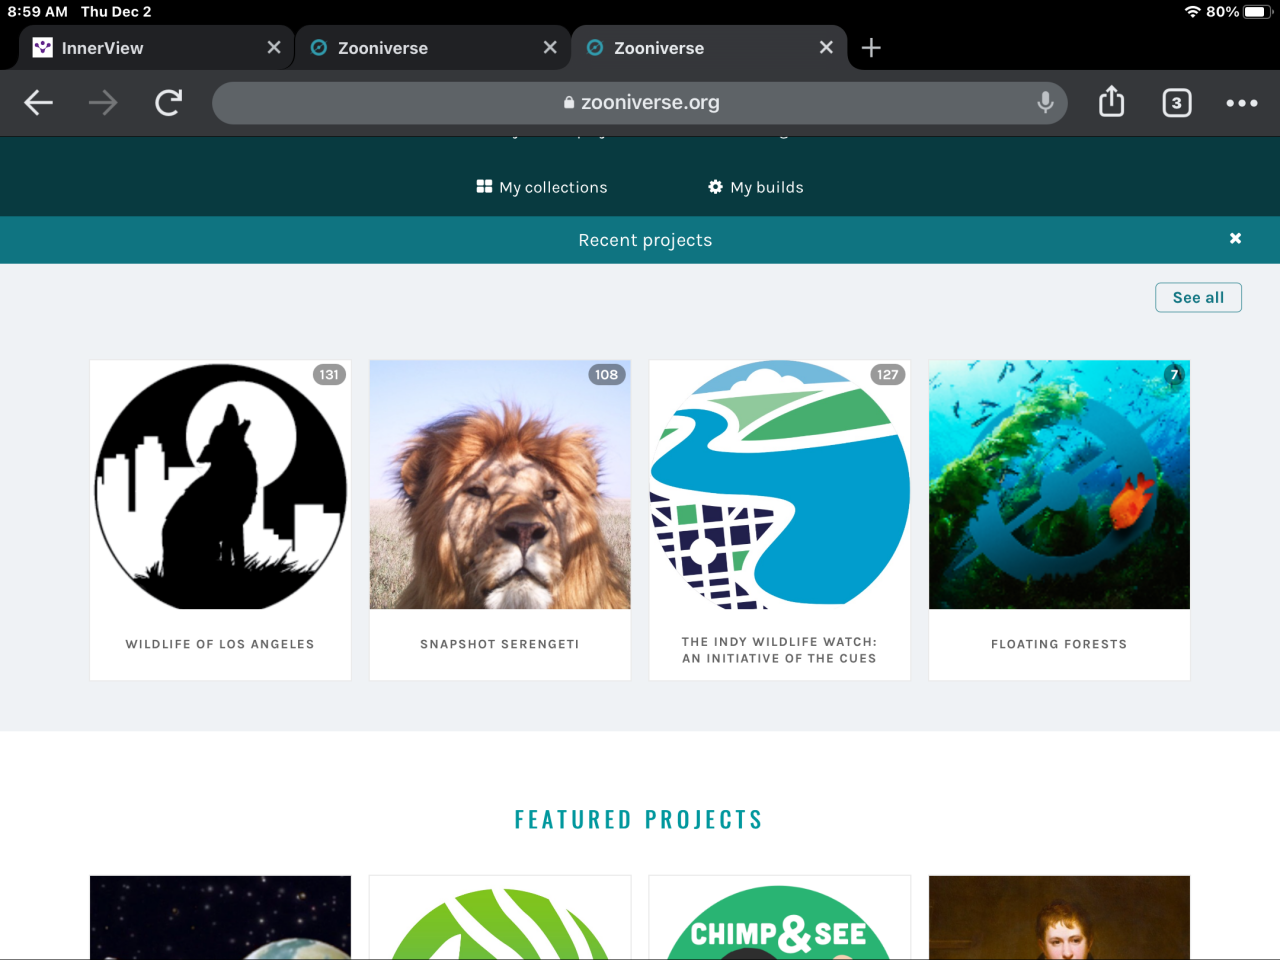Open the featured project with Earth image
The width and height of the screenshot is (1280, 960).
point(220,917)
